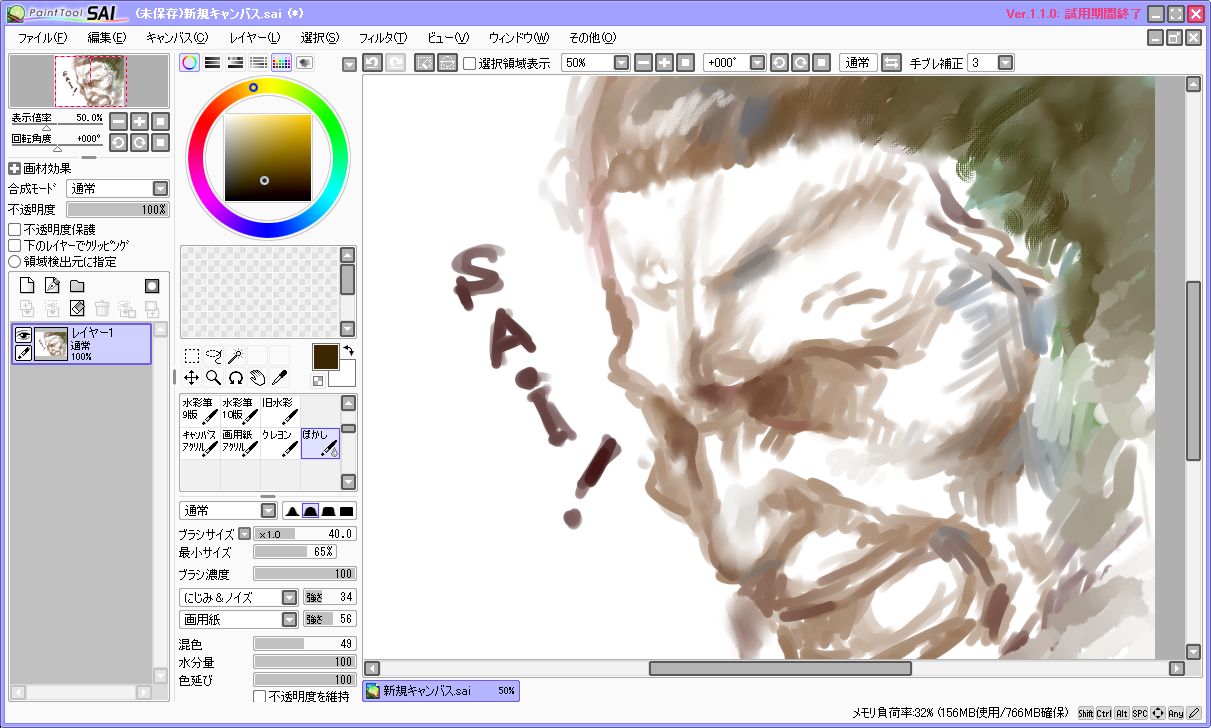This screenshot has height=728, width=1211.
Task: Hide レイヤー1 with the eye icon
Action: [23, 335]
